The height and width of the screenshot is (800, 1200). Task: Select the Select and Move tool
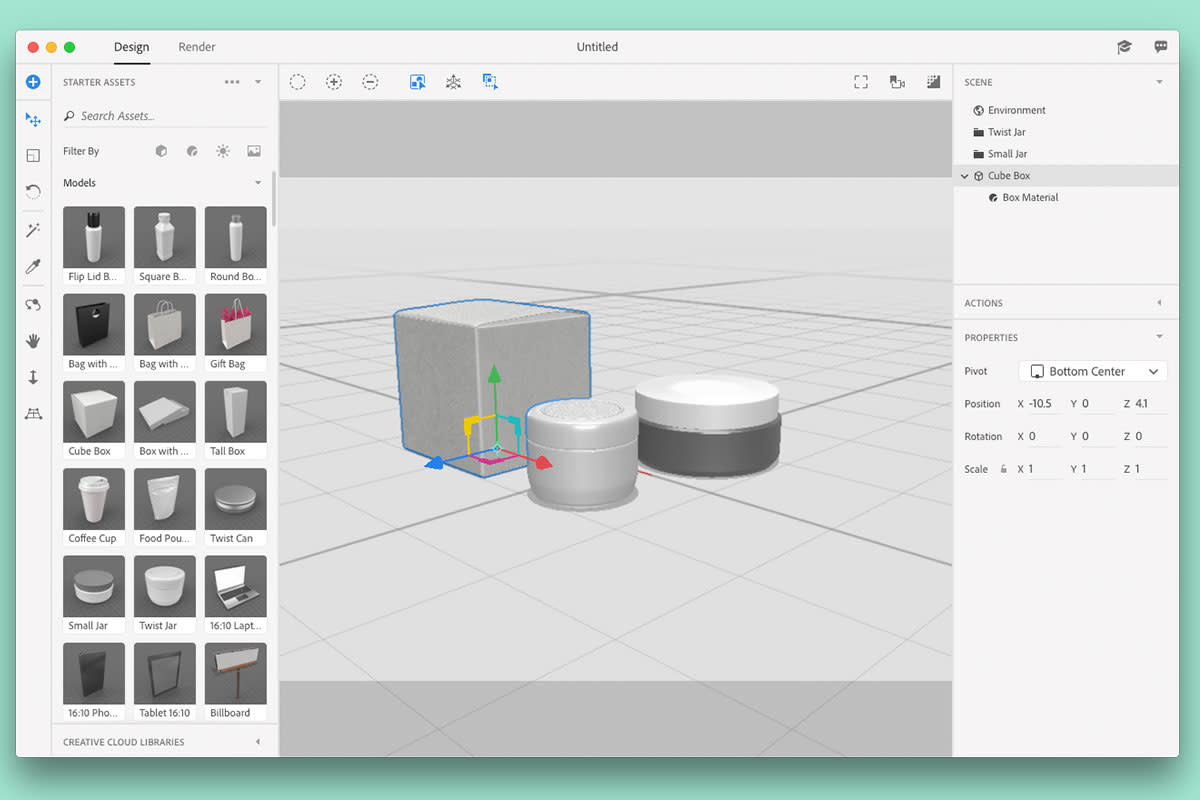tap(33, 120)
